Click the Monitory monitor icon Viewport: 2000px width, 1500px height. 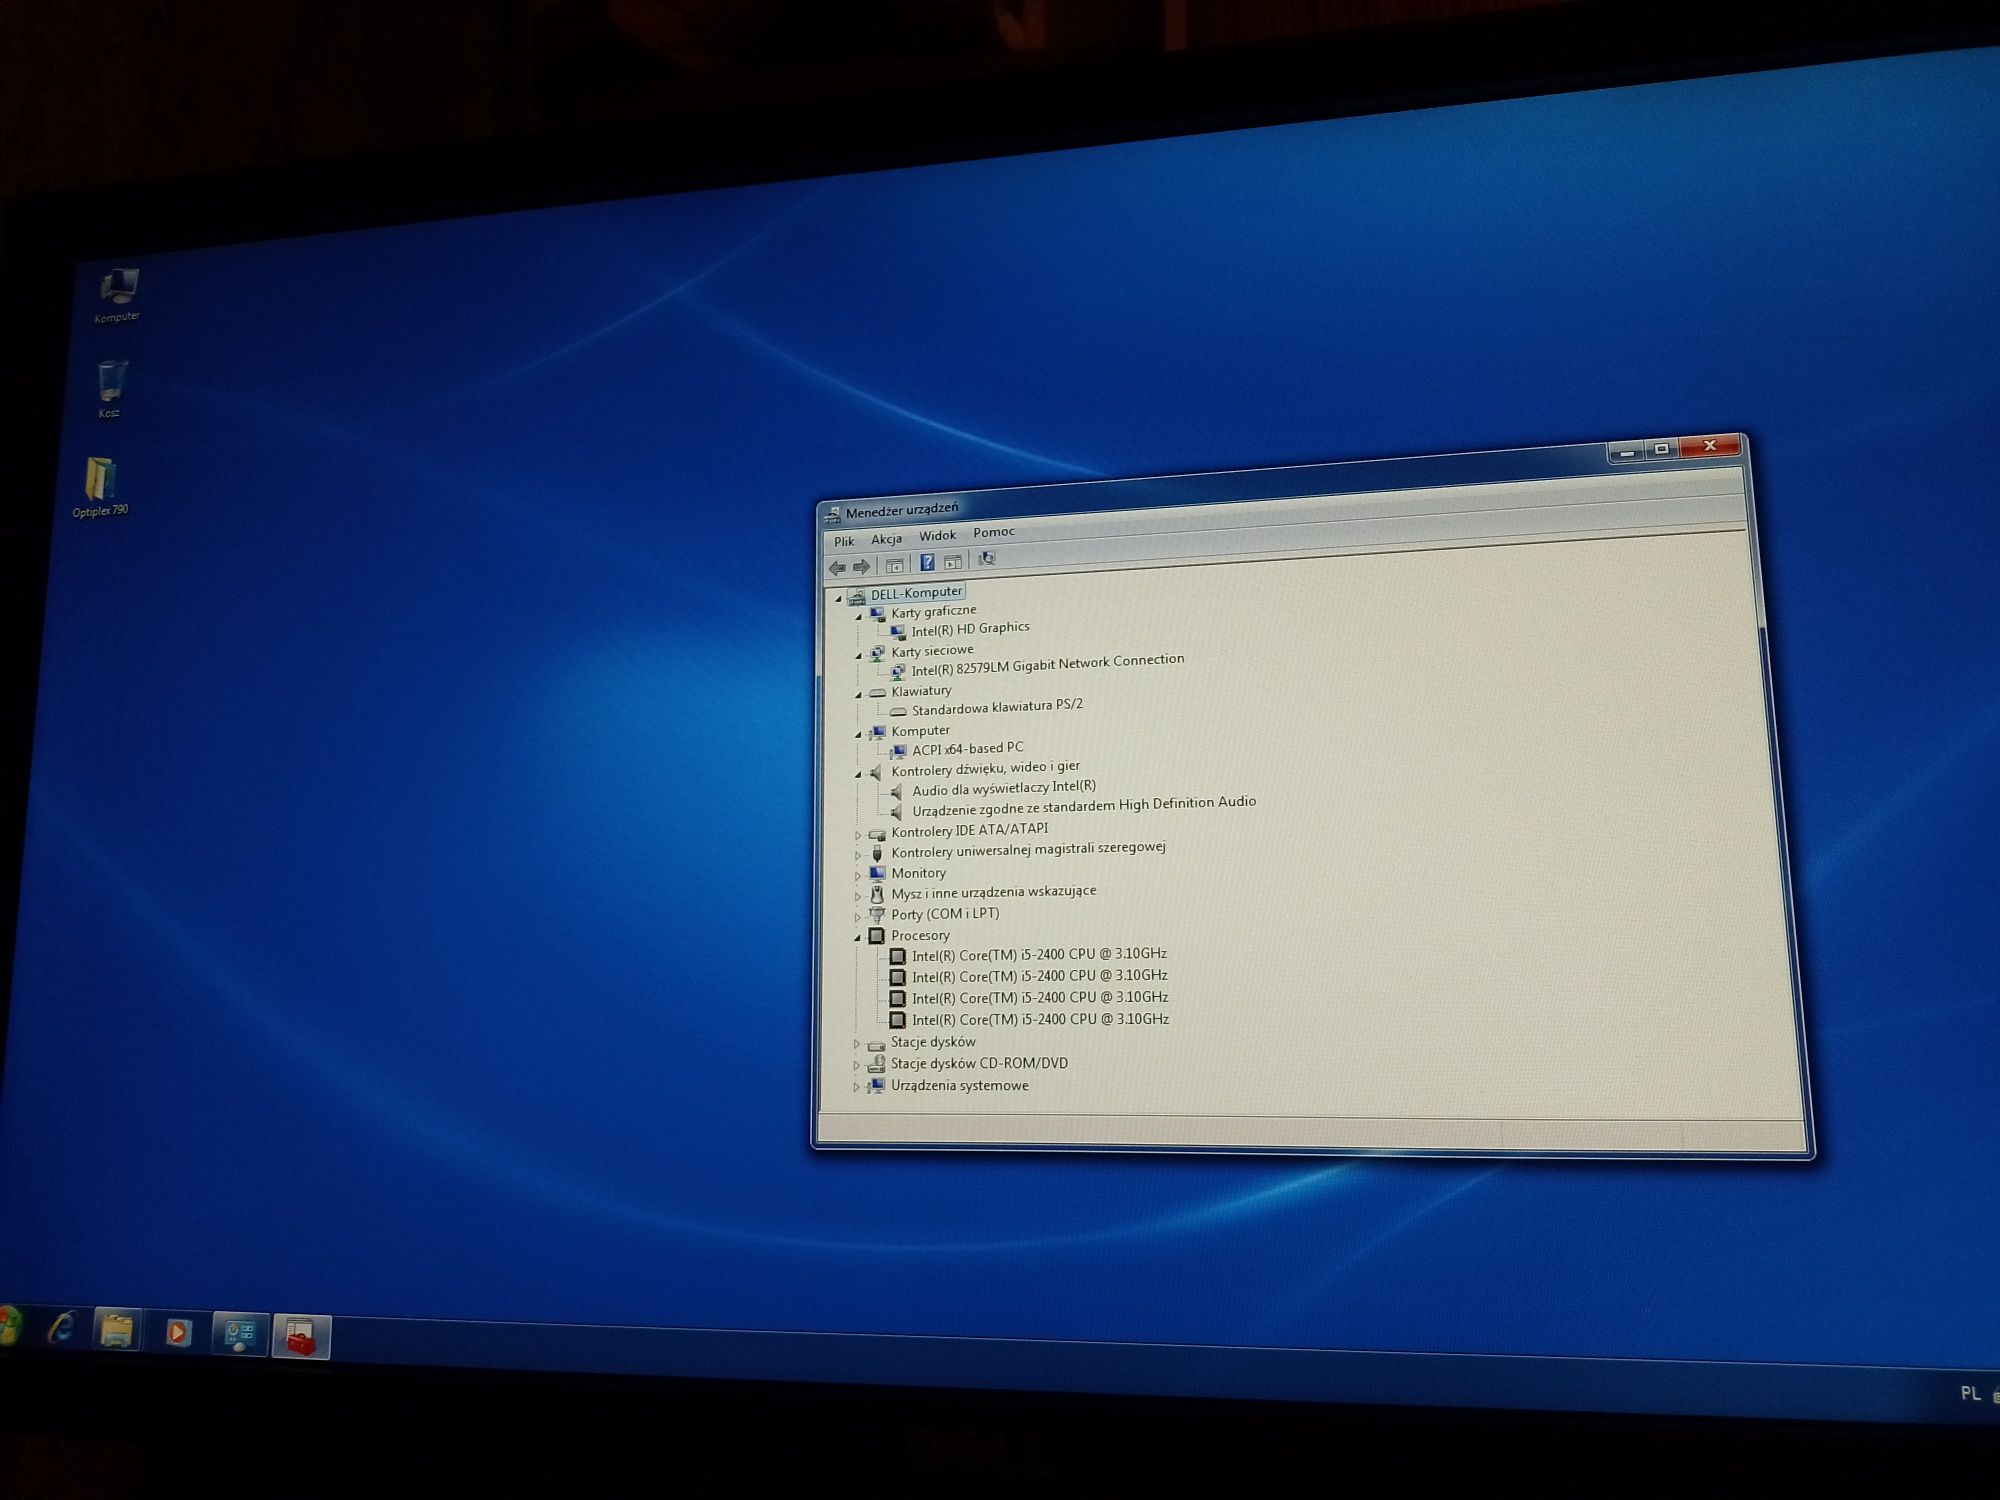coord(877,874)
